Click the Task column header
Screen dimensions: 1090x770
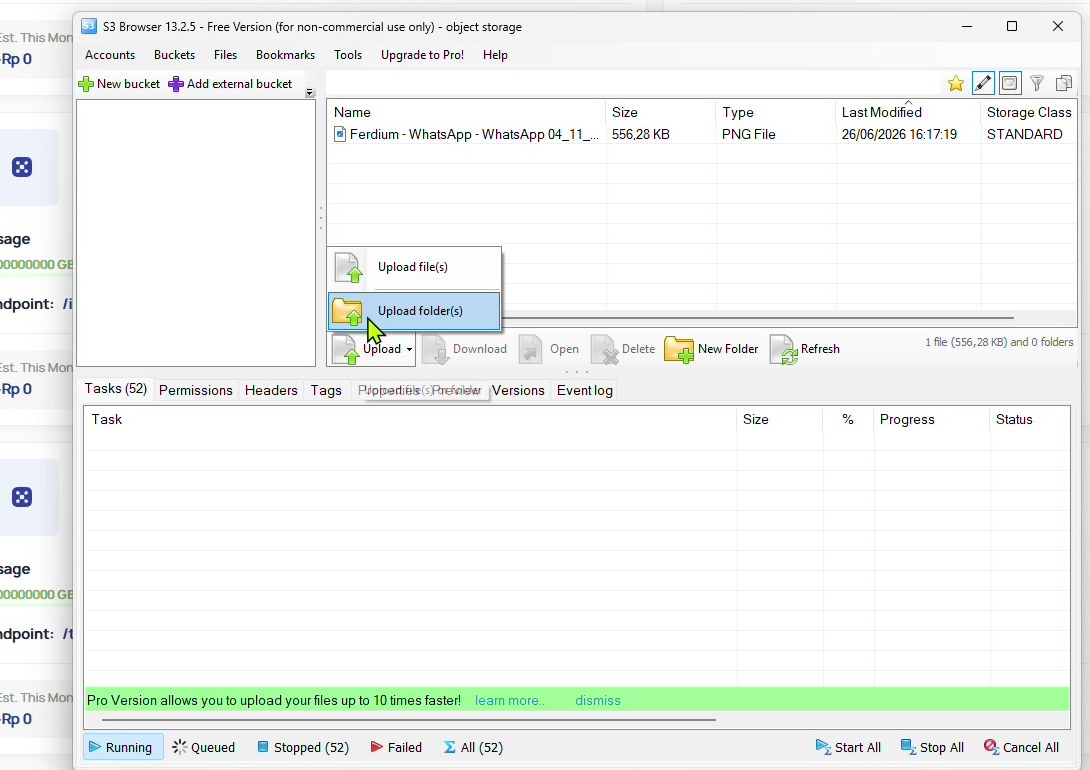pyautogui.click(x=410, y=420)
